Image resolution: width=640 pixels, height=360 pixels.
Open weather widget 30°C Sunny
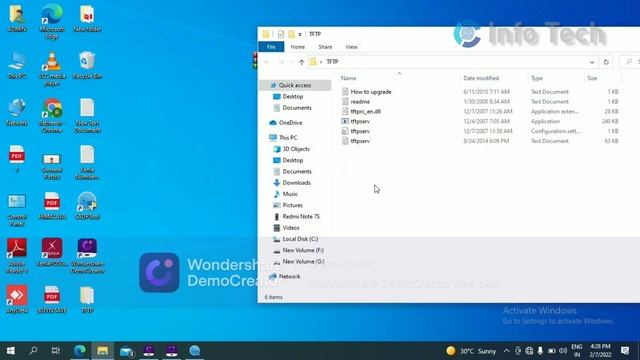point(471,351)
